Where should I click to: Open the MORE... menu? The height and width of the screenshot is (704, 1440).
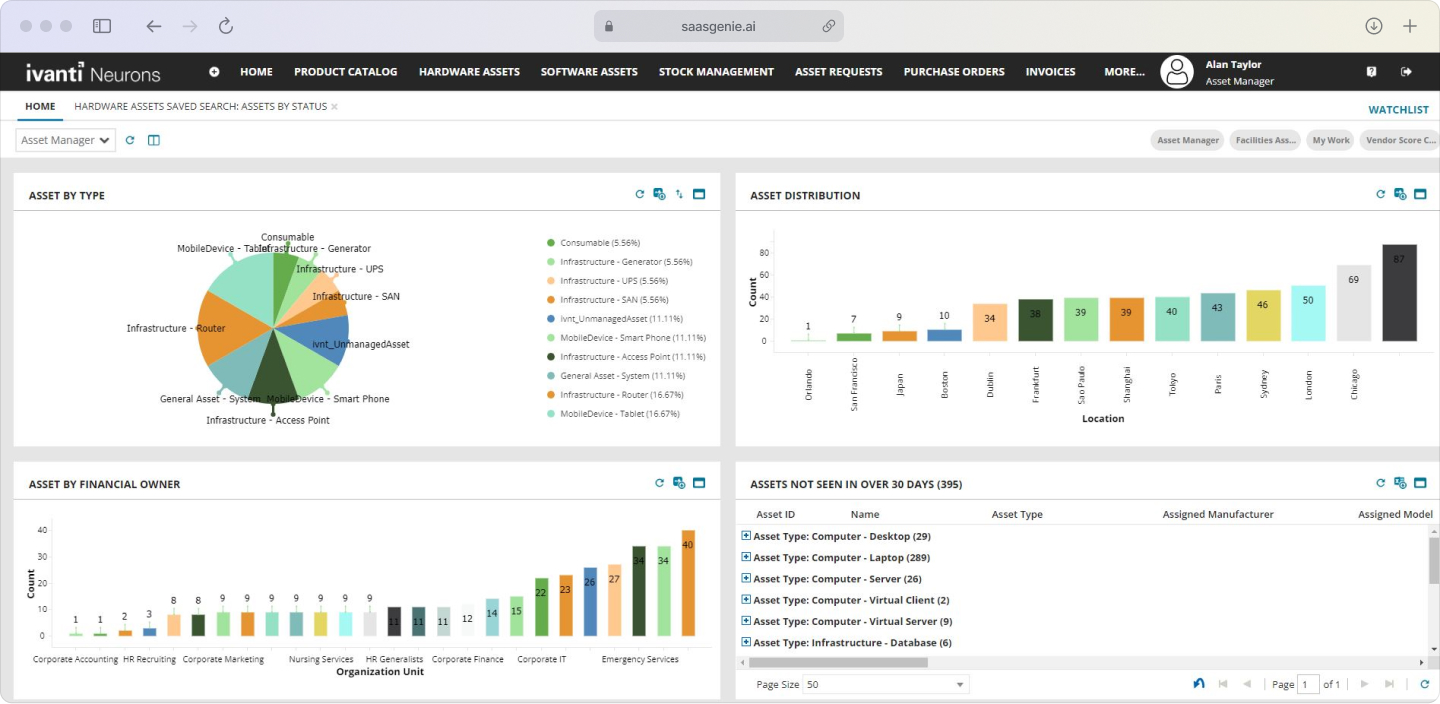click(x=1125, y=72)
